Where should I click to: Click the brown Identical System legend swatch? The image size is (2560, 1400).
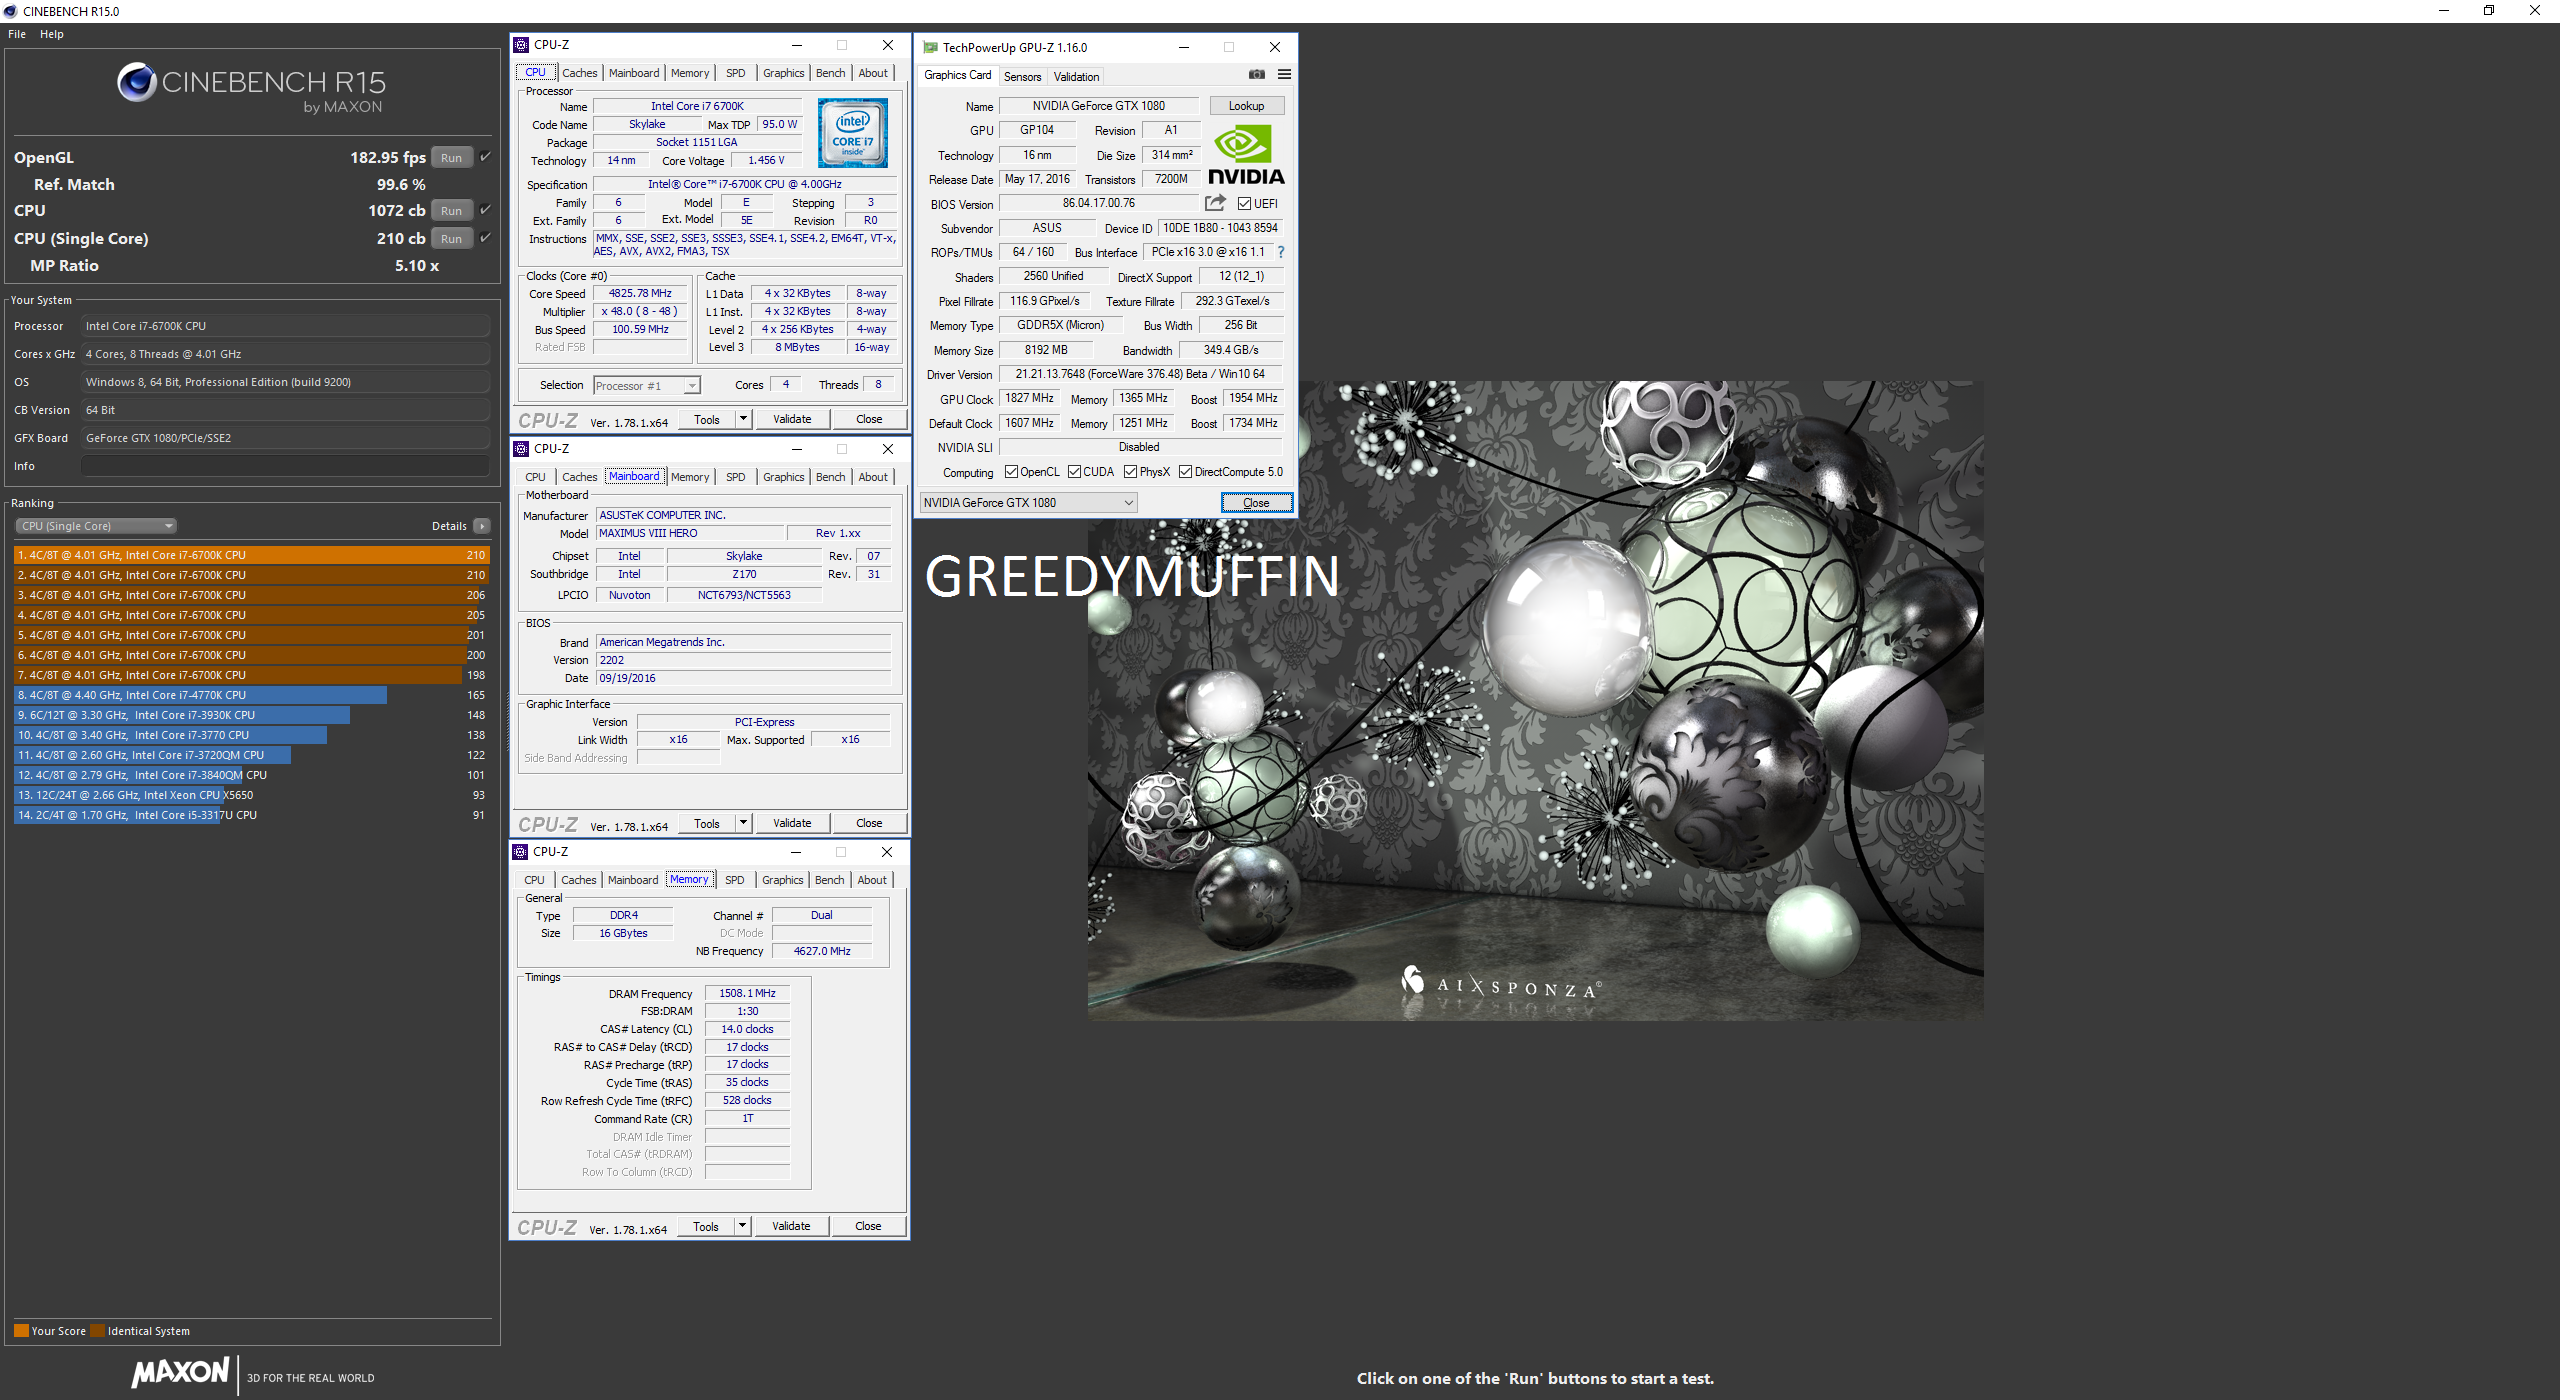[x=97, y=1331]
